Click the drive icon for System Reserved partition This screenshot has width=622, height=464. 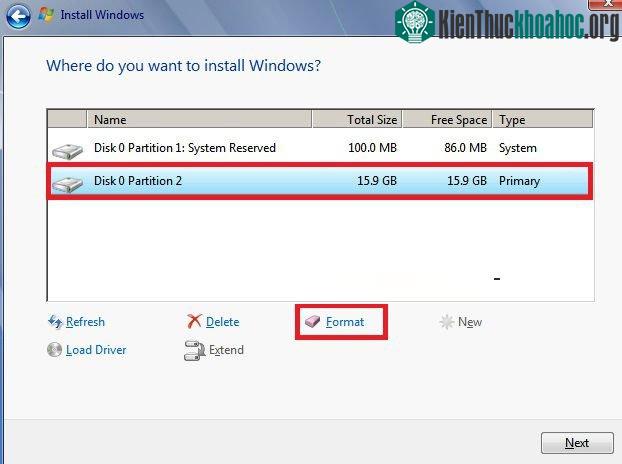click(x=67, y=151)
